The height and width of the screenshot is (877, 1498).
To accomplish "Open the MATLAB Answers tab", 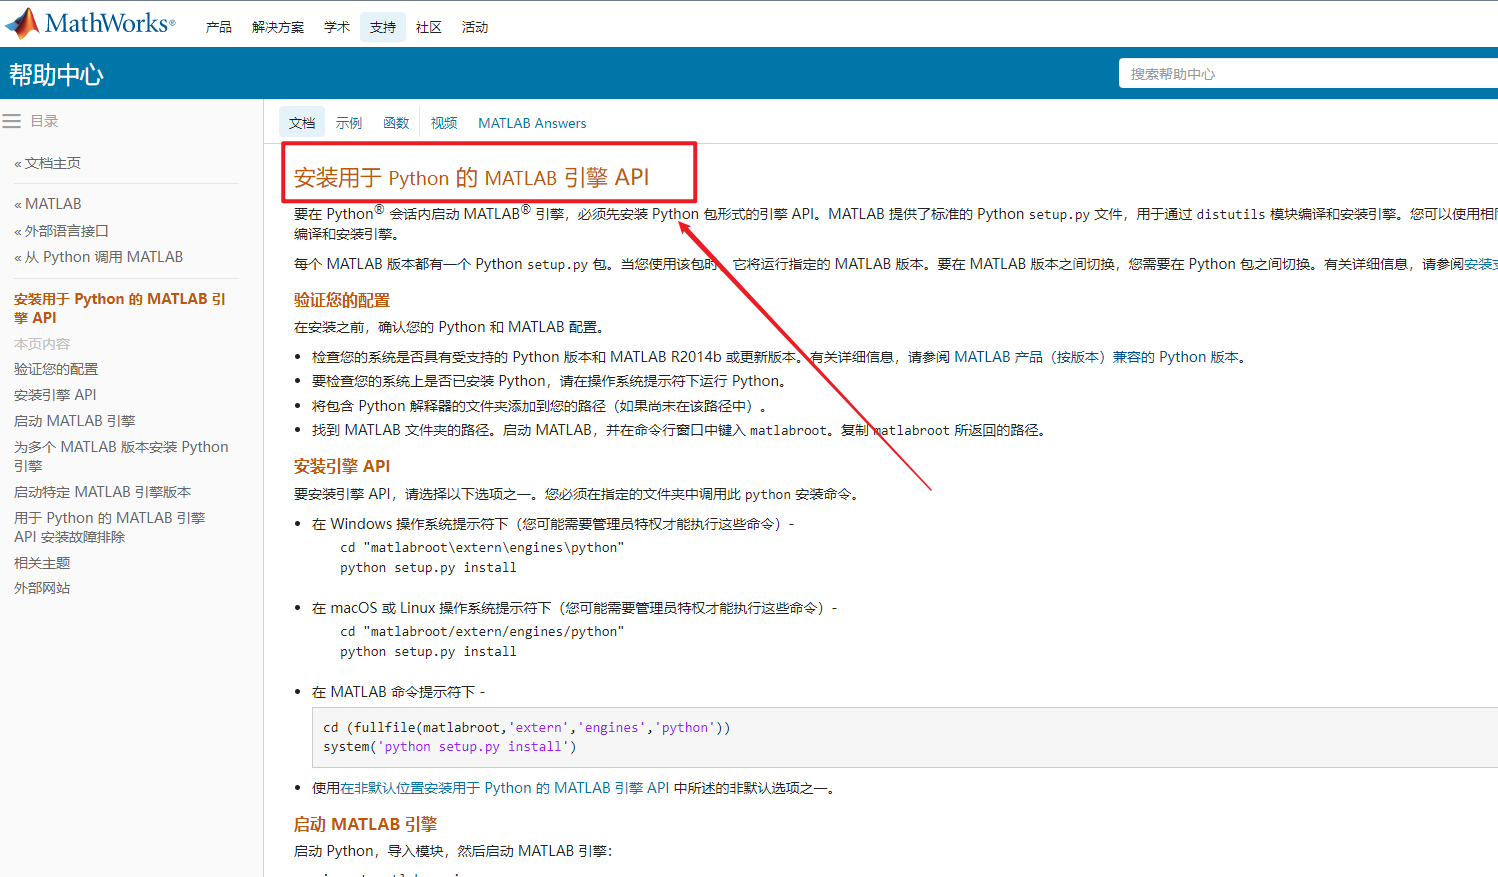I will coord(532,123).
